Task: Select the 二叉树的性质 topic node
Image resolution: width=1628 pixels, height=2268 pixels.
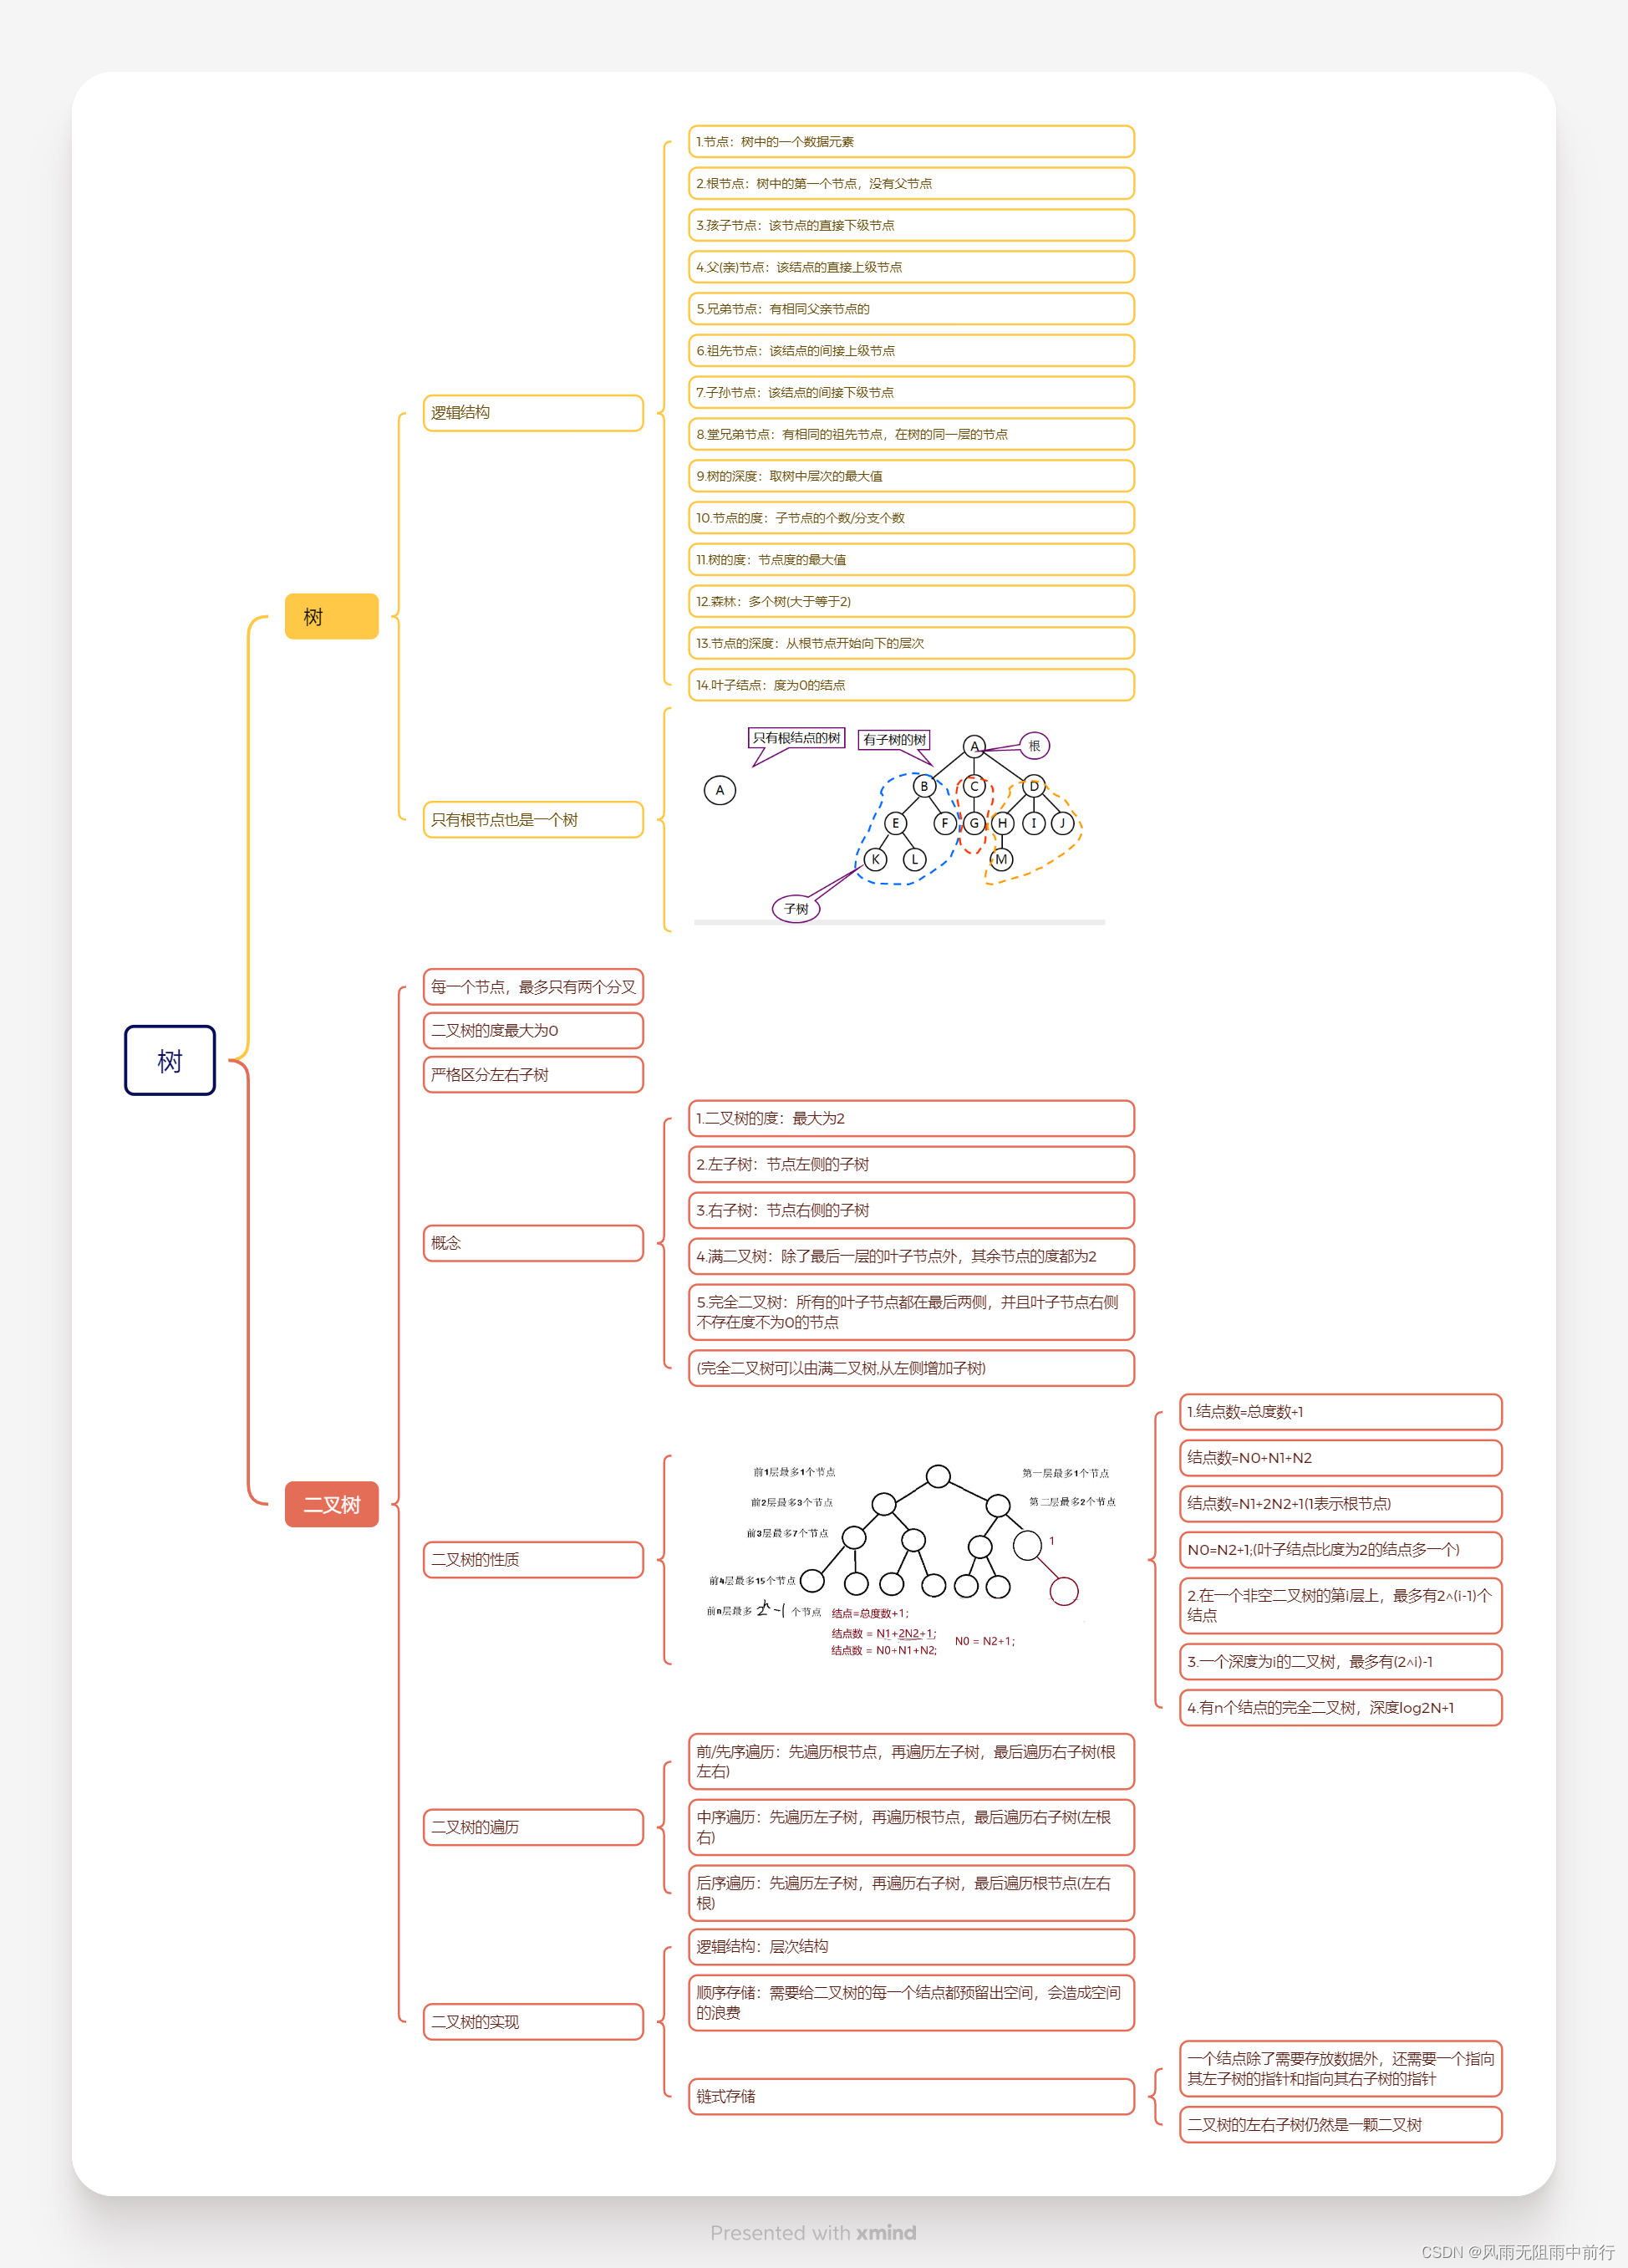Action: pyautogui.click(x=532, y=1559)
